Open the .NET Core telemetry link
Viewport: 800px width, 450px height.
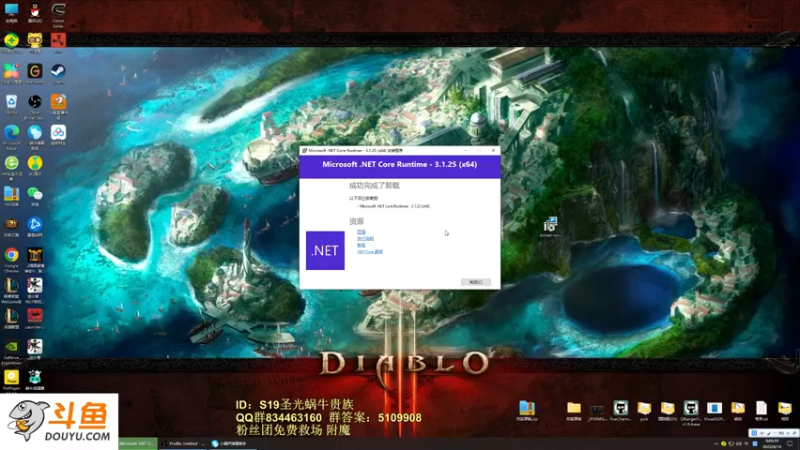click(x=370, y=252)
